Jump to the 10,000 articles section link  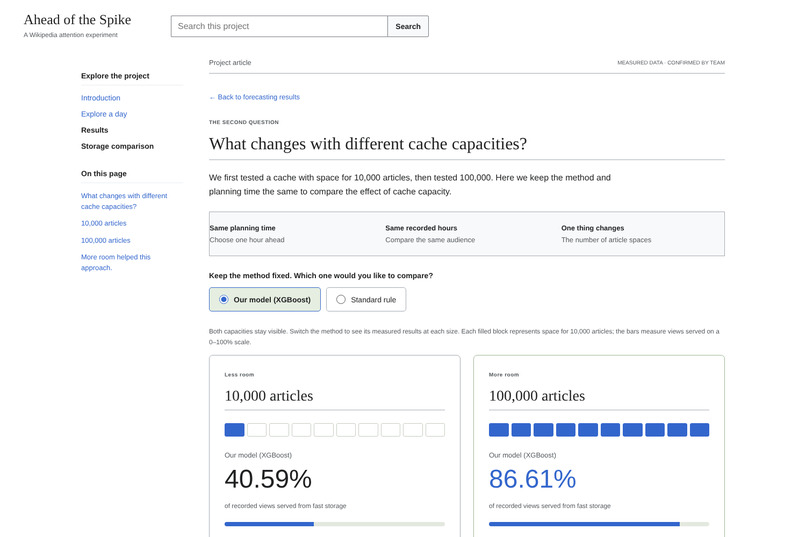coord(103,224)
